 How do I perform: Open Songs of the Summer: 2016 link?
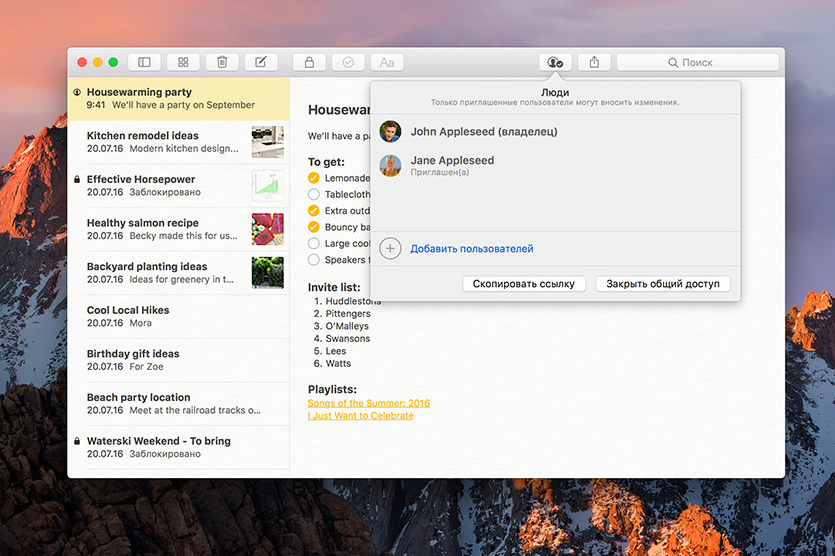(368, 403)
